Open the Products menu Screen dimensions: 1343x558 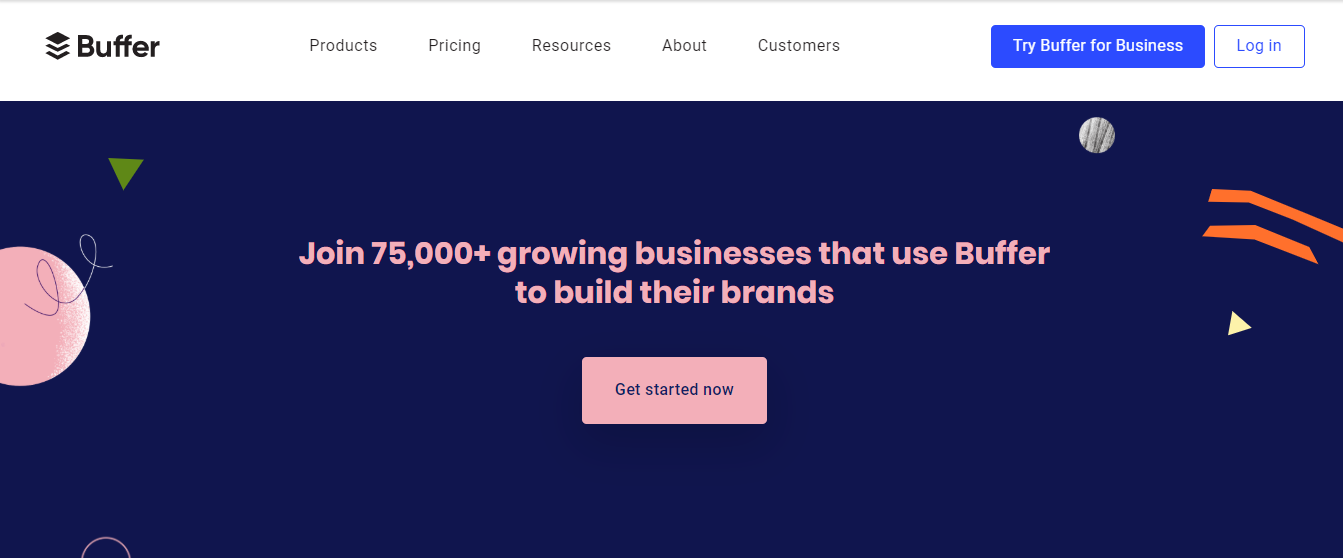pyautogui.click(x=343, y=46)
